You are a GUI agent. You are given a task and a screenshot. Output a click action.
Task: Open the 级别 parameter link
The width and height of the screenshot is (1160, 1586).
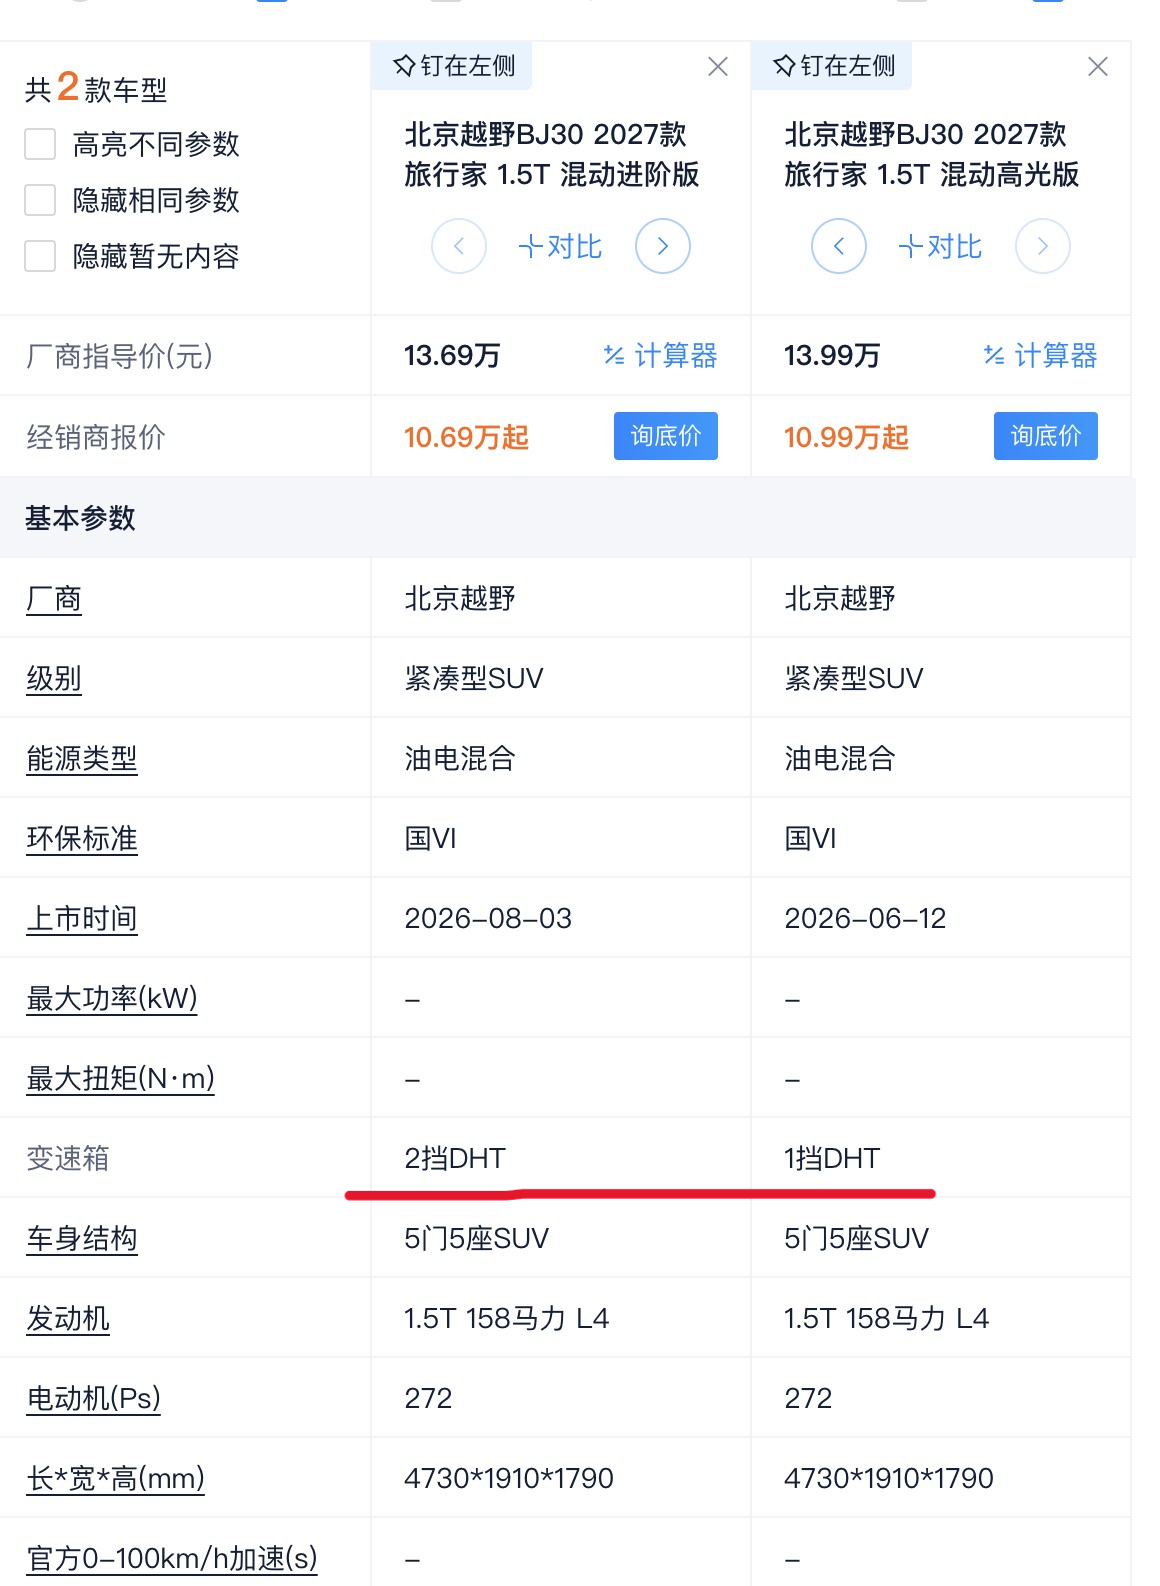(x=54, y=679)
